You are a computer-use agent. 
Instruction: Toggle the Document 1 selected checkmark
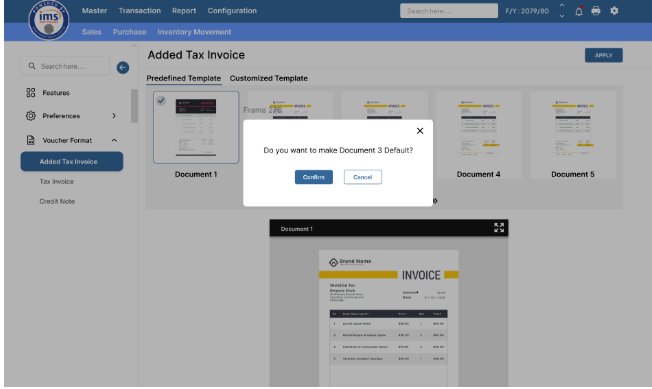coord(161,101)
